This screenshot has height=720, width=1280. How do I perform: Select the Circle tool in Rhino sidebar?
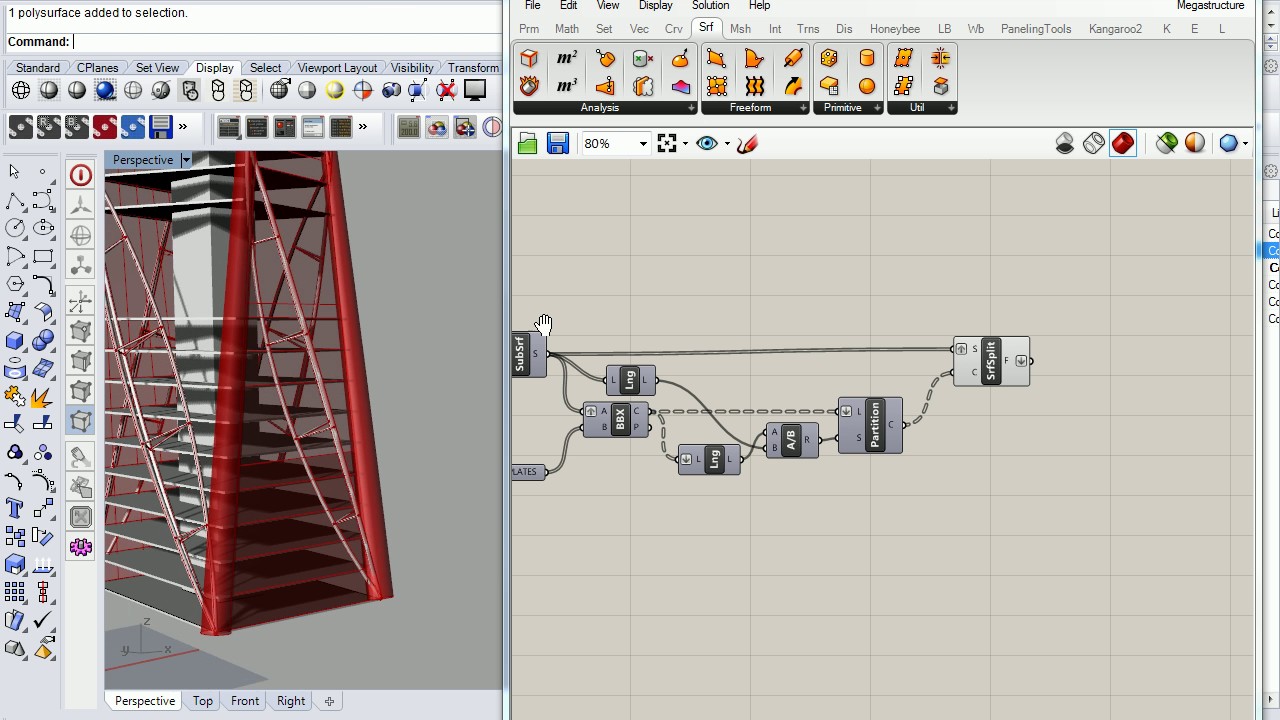(14, 228)
